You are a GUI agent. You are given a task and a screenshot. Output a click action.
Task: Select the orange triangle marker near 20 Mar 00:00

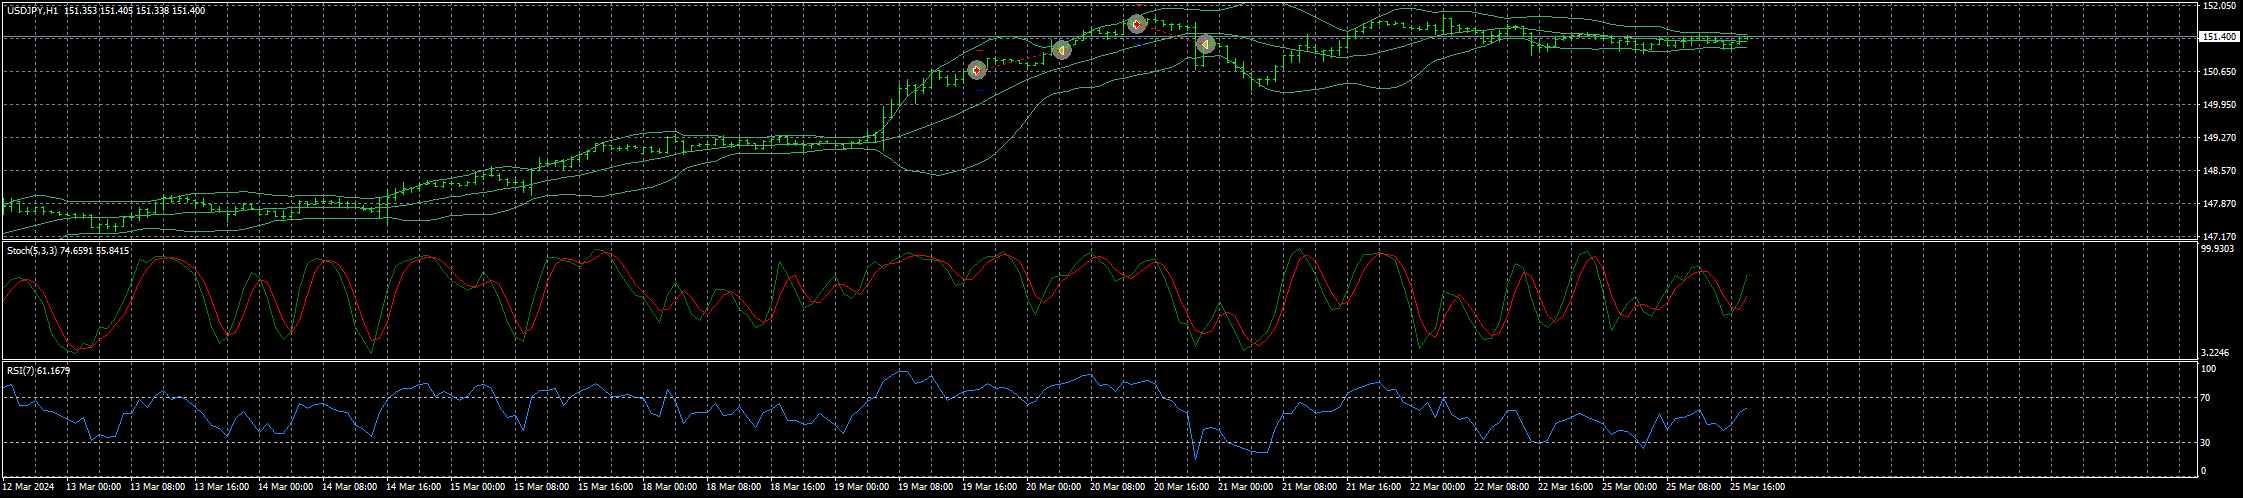point(1061,49)
